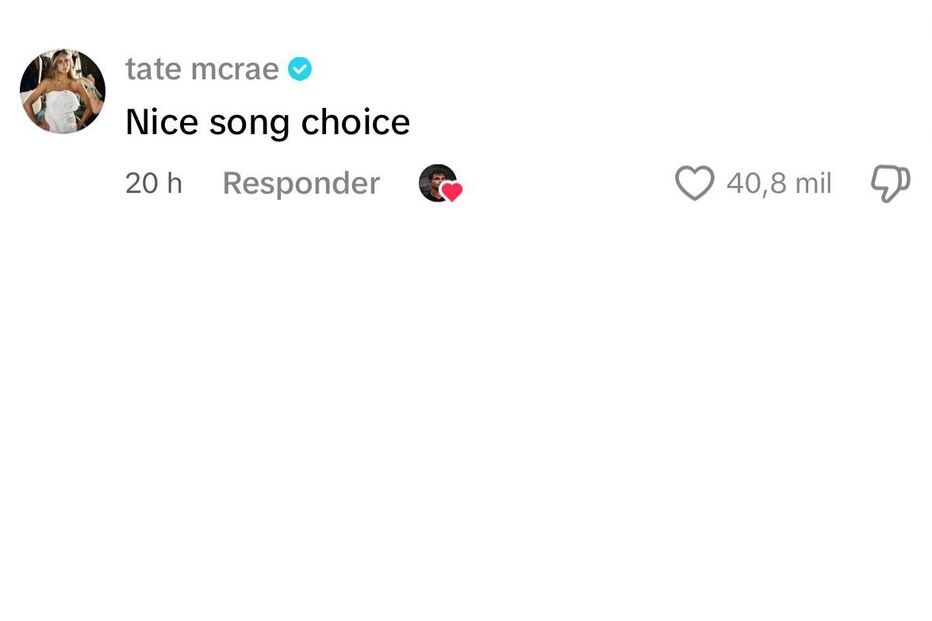Viewport: 932px width, 621px height.
Task: Tap the mini avatar right of Responder
Action: 437,183
